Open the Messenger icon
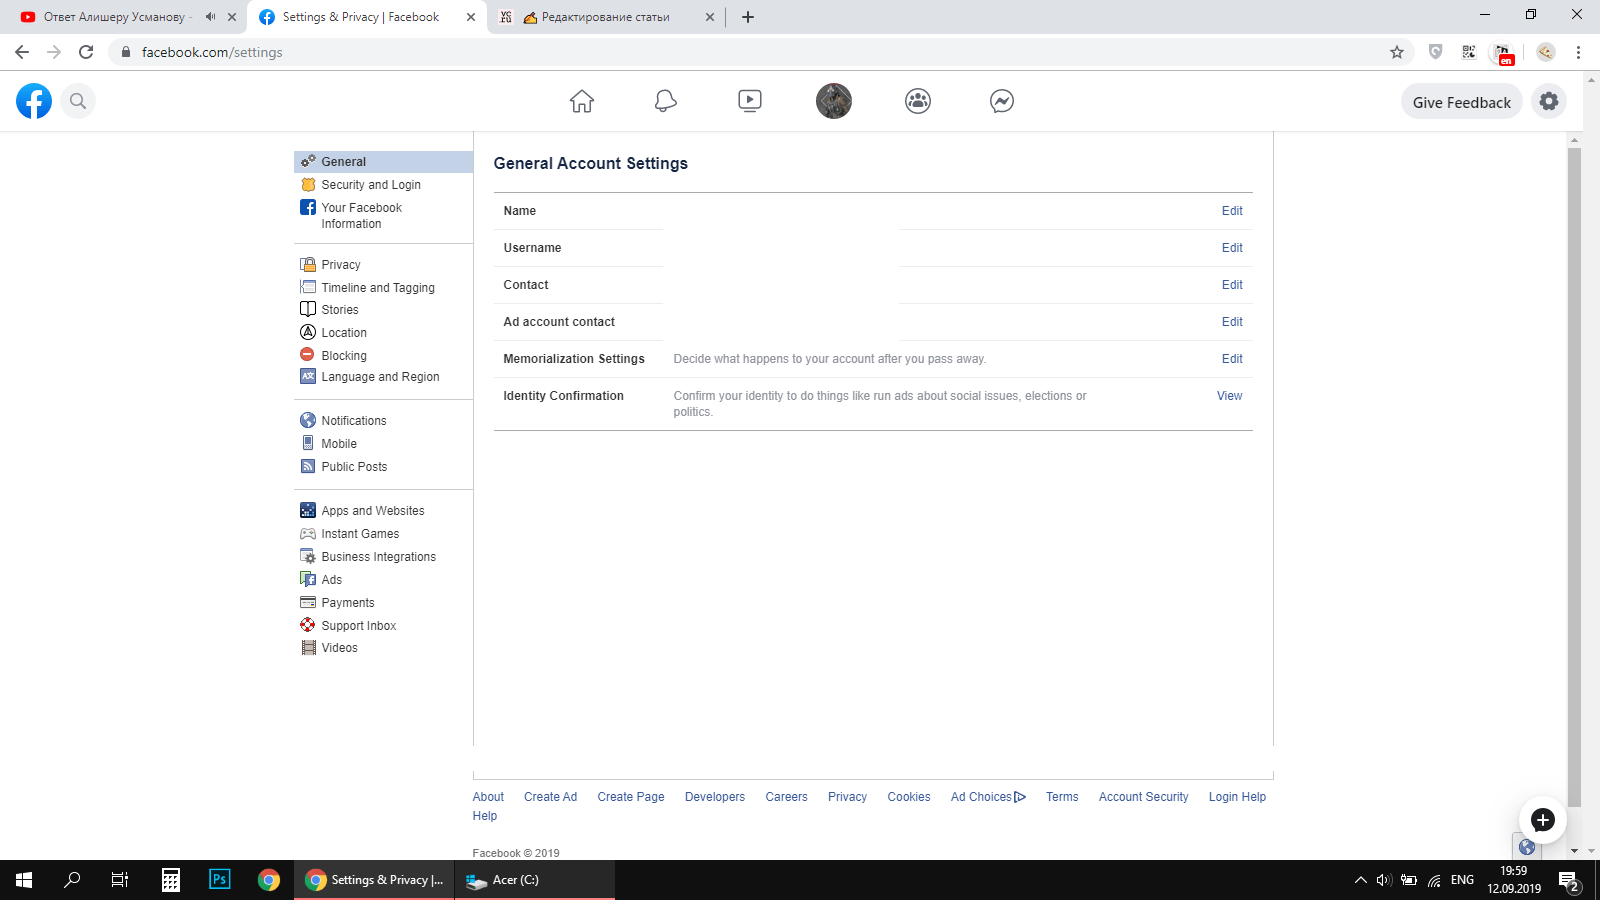Screen dimensions: 1600x900 1002,101
